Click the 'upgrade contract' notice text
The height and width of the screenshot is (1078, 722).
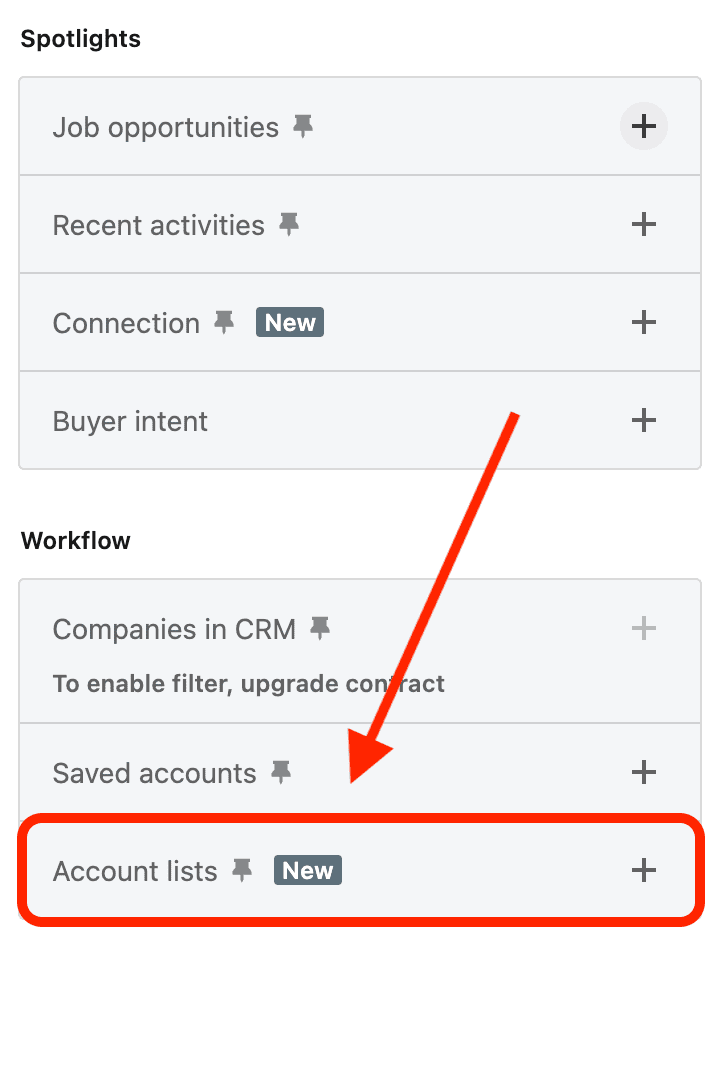[248, 684]
